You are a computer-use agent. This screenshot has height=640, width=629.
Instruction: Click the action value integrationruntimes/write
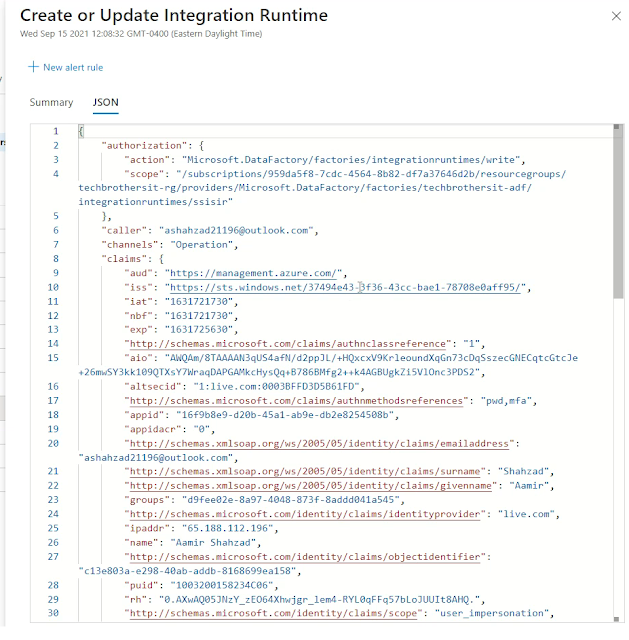coord(351,160)
